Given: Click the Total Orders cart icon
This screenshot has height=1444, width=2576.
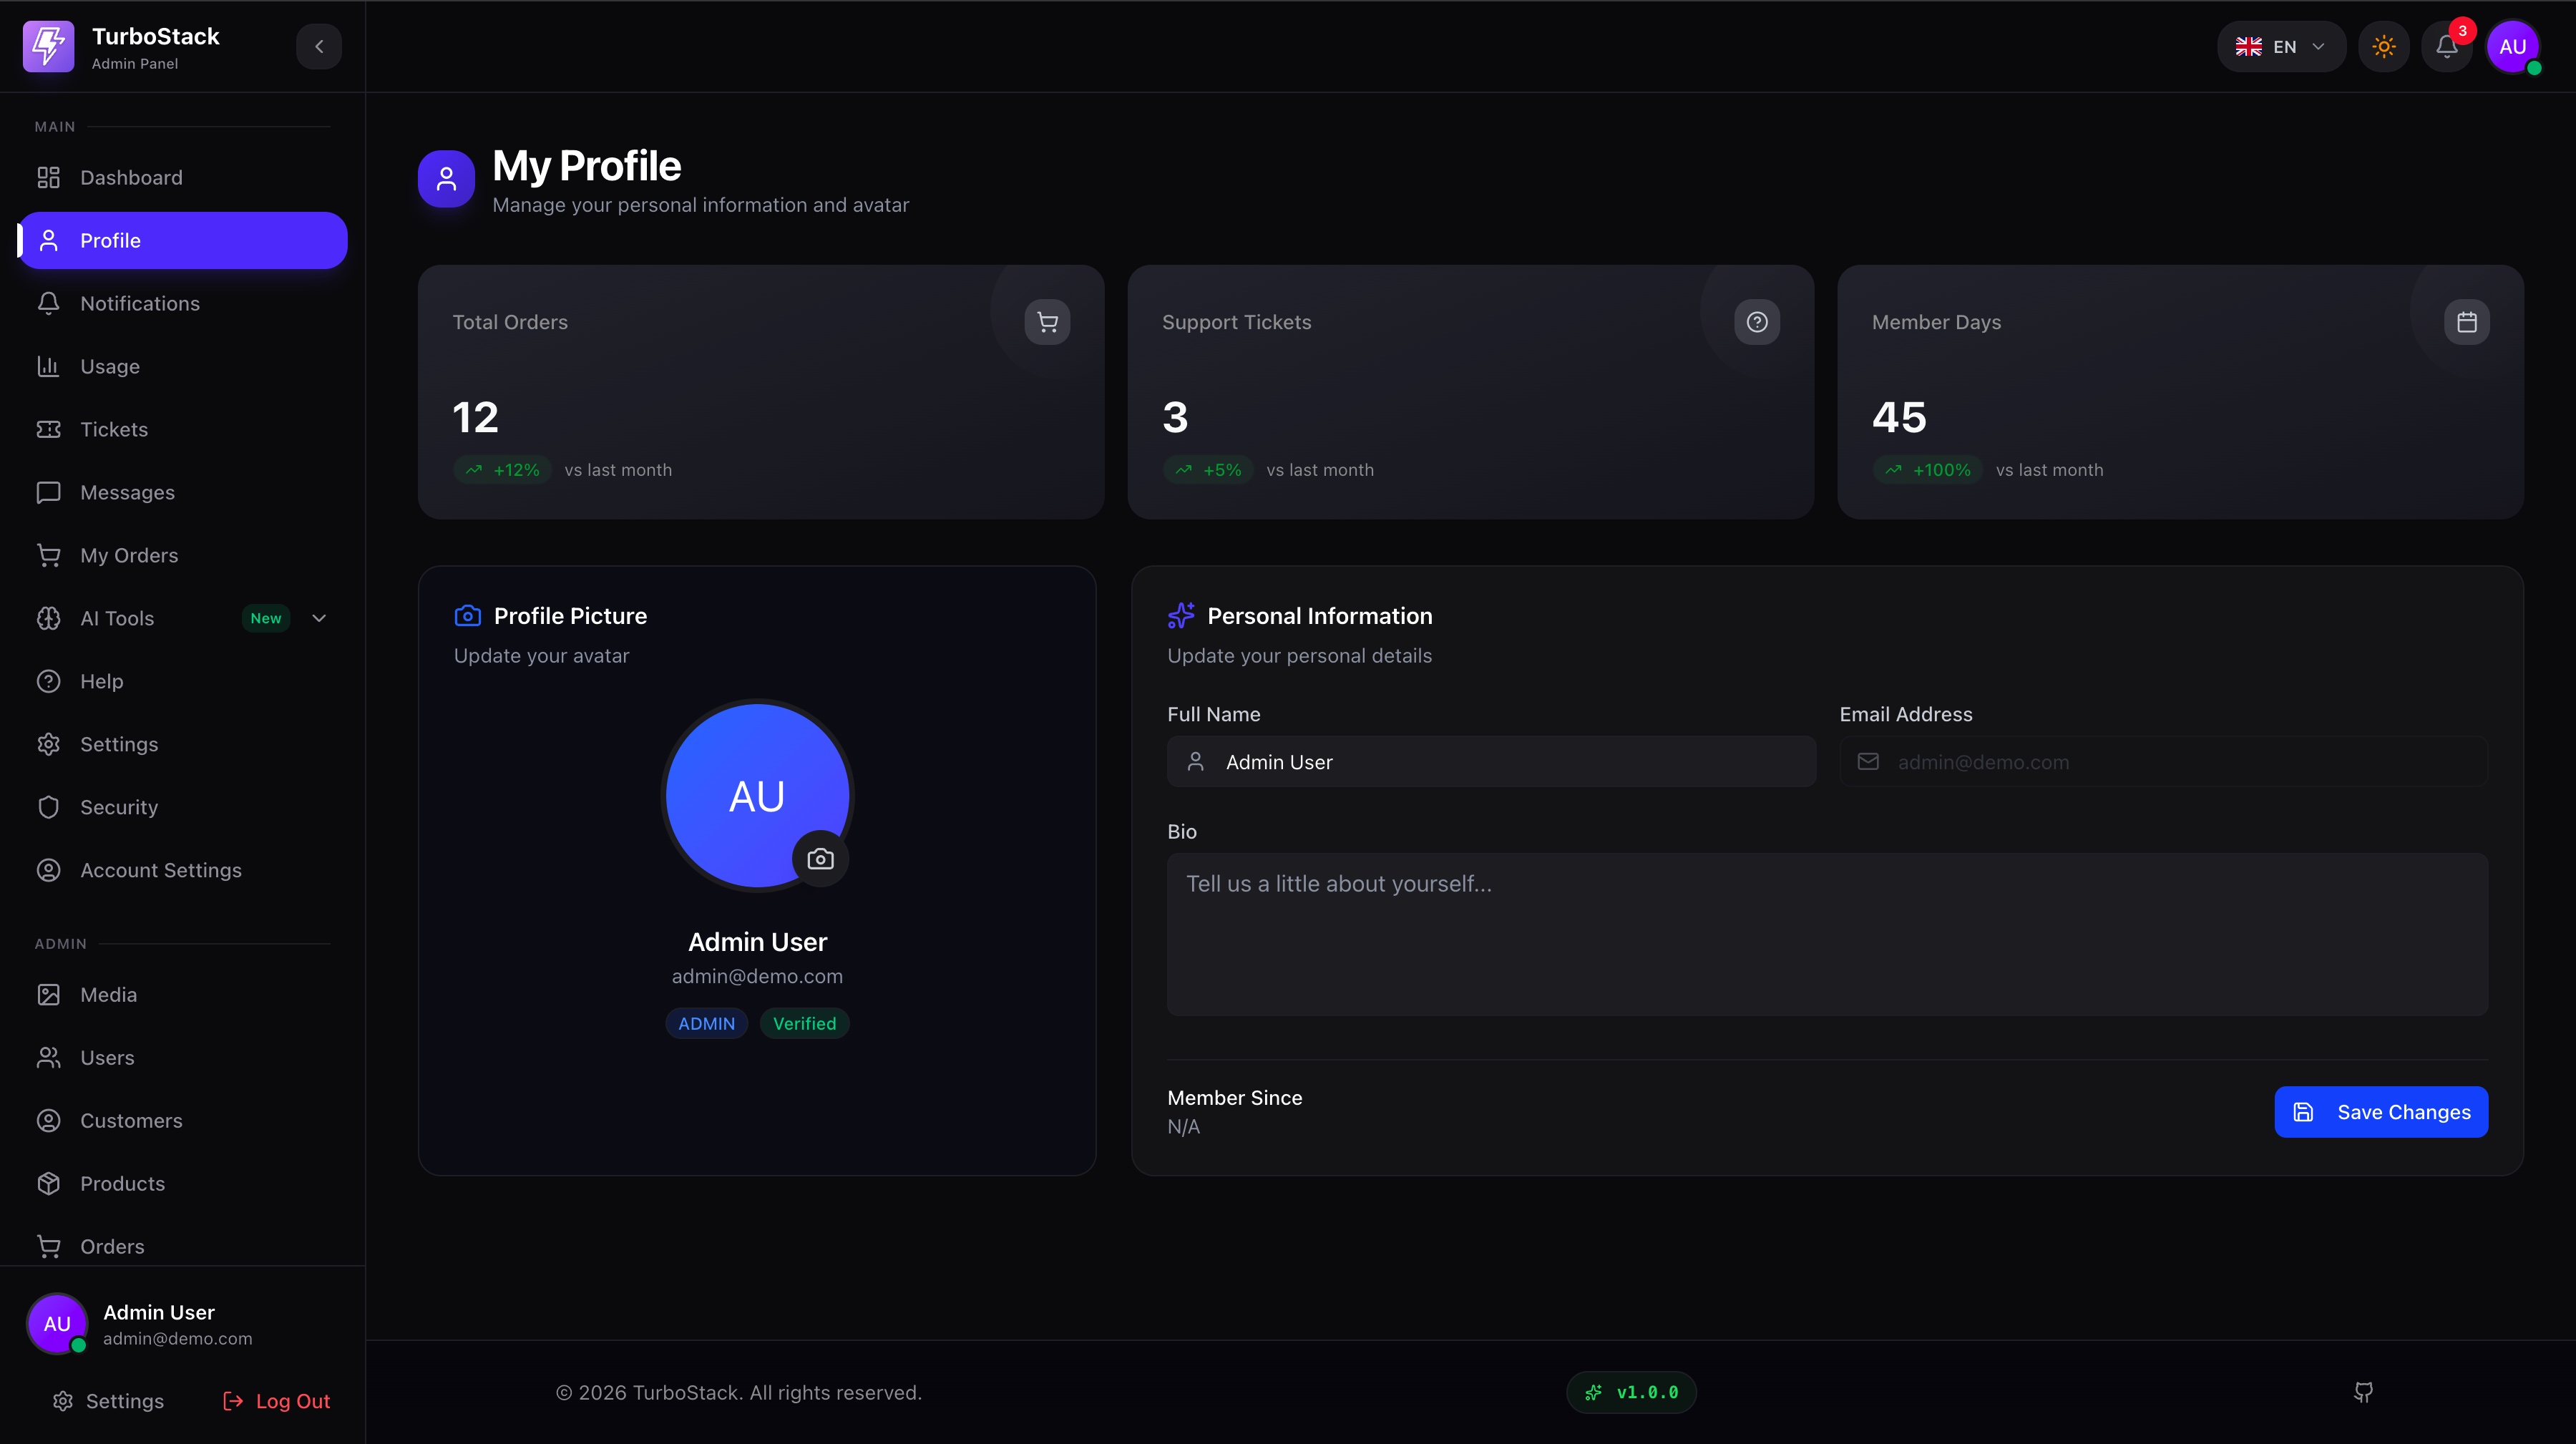Looking at the screenshot, I should tap(1047, 322).
